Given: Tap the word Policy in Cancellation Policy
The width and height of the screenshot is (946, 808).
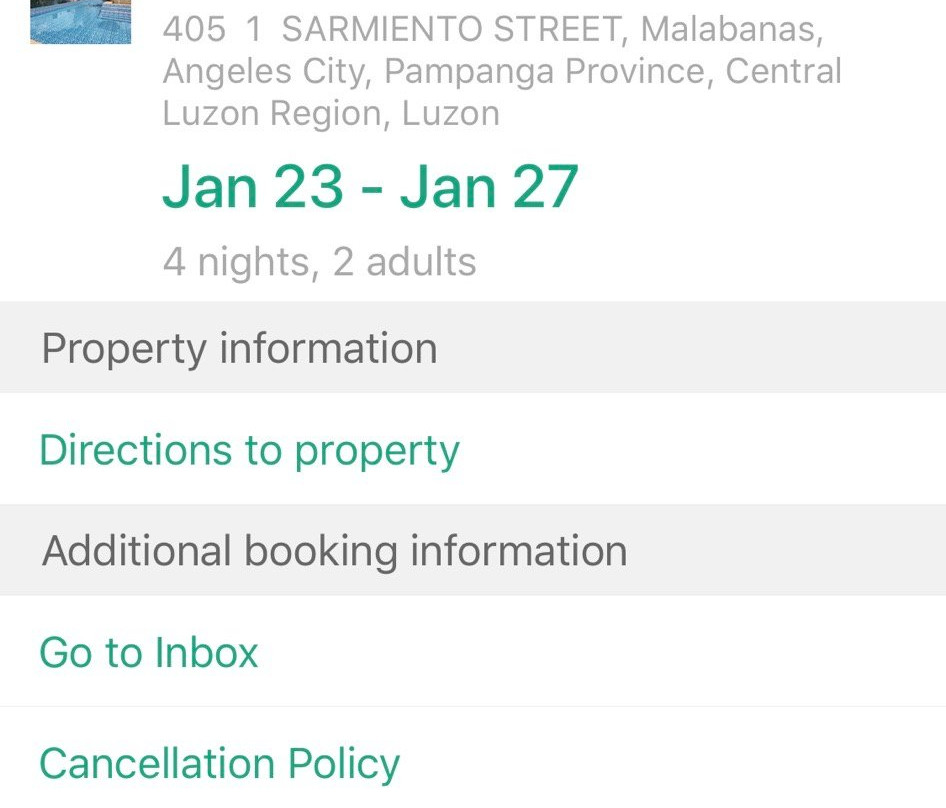Looking at the screenshot, I should tap(344, 764).
